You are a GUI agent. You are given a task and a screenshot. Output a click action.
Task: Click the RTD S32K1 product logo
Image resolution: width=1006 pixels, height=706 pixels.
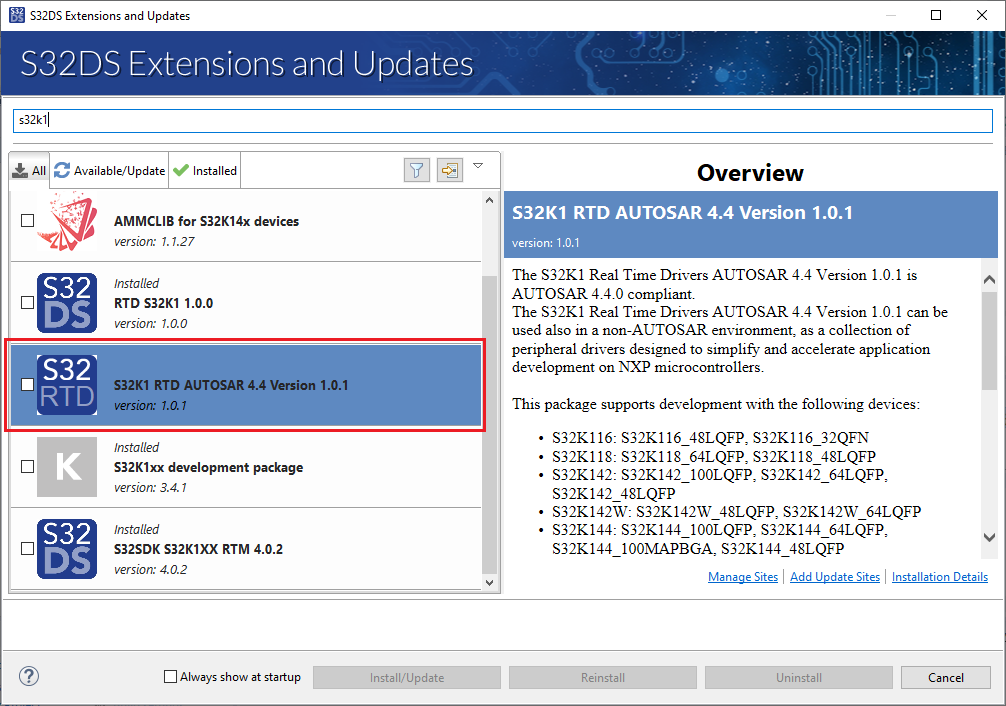(66, 303)
